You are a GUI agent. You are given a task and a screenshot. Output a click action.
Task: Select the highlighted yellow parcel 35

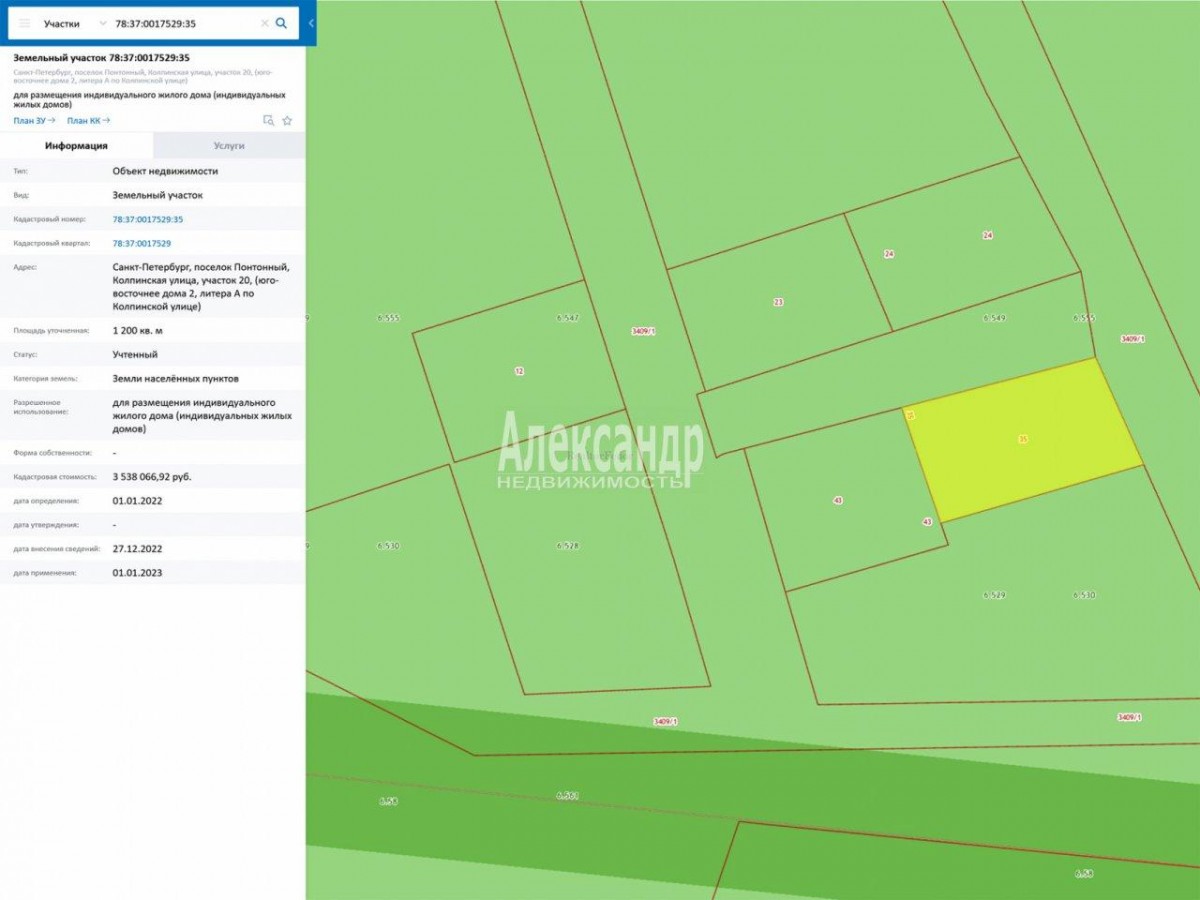click(x=1023, y=440)
